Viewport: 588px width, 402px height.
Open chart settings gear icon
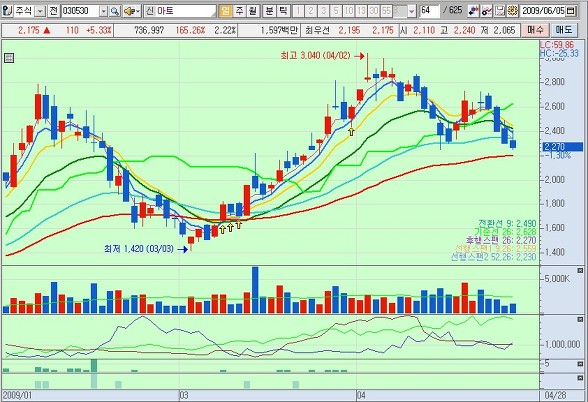click(x=512, y=11)
